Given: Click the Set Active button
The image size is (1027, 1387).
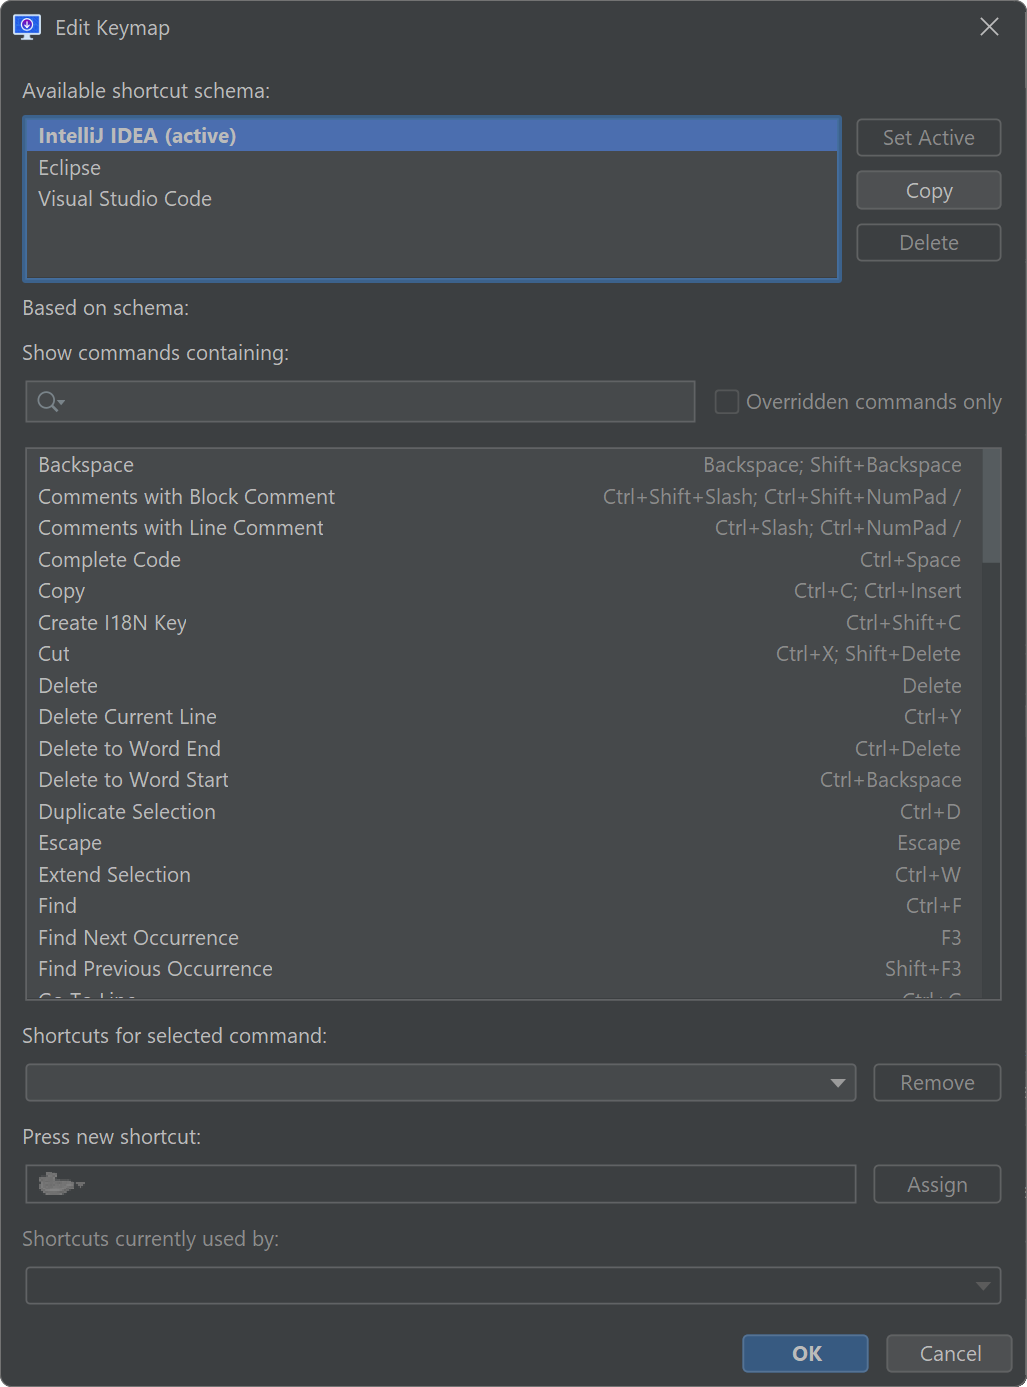Looking at the screenshot, I should point(929,138).
